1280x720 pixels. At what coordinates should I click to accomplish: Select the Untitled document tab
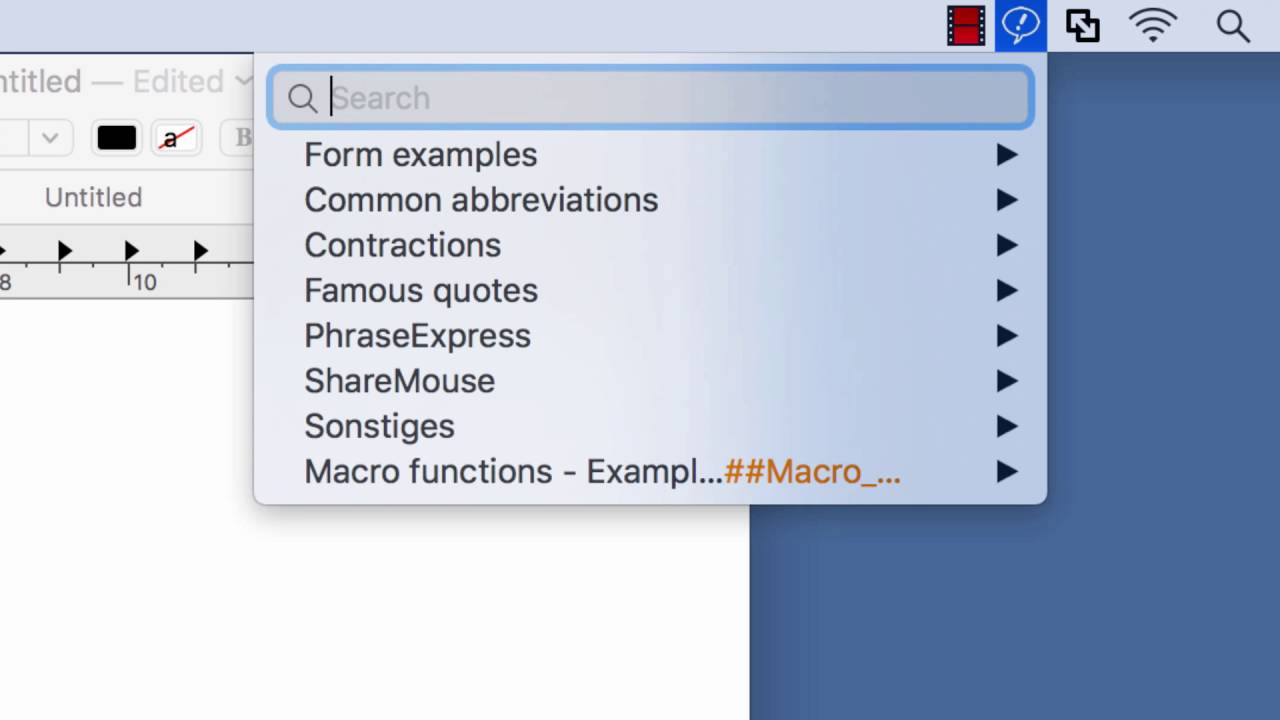pyautogui.click(x=93, y=198)
